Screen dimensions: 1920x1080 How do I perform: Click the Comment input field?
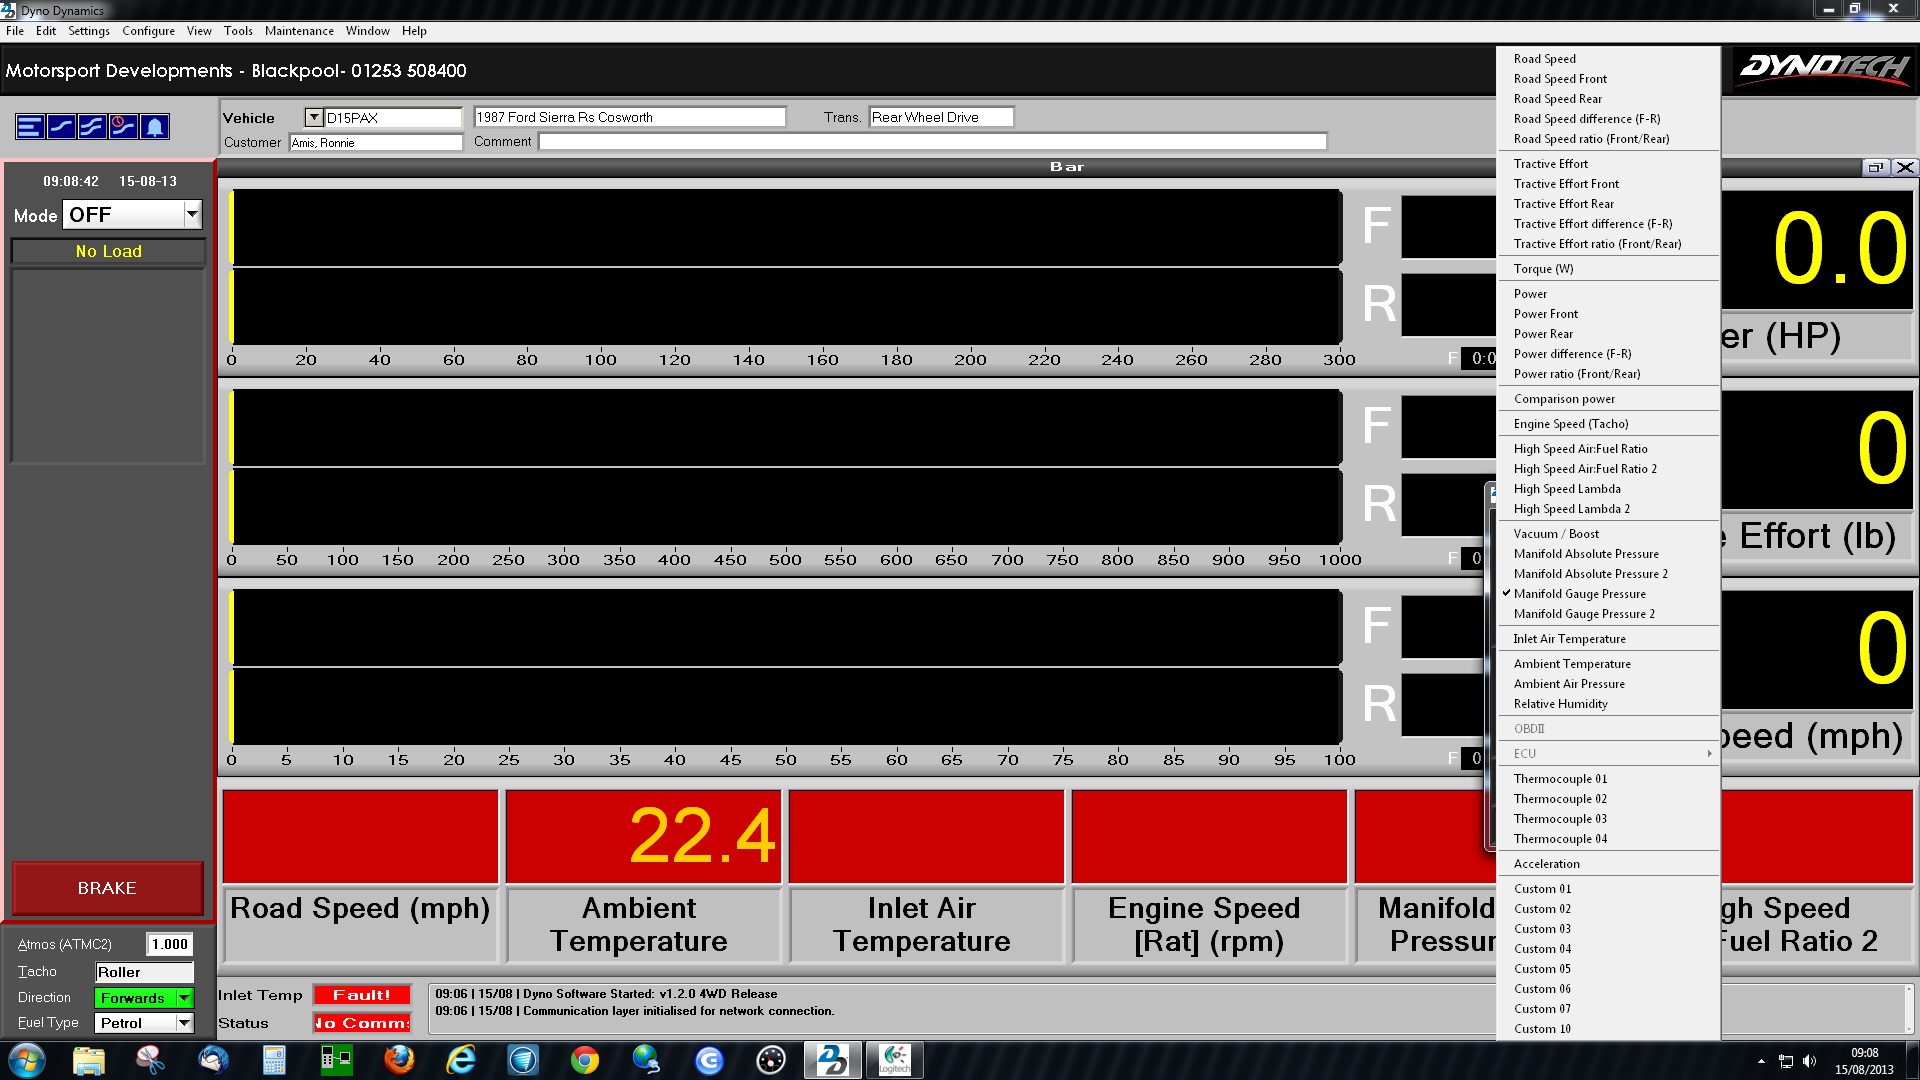[x=932, y=142]
